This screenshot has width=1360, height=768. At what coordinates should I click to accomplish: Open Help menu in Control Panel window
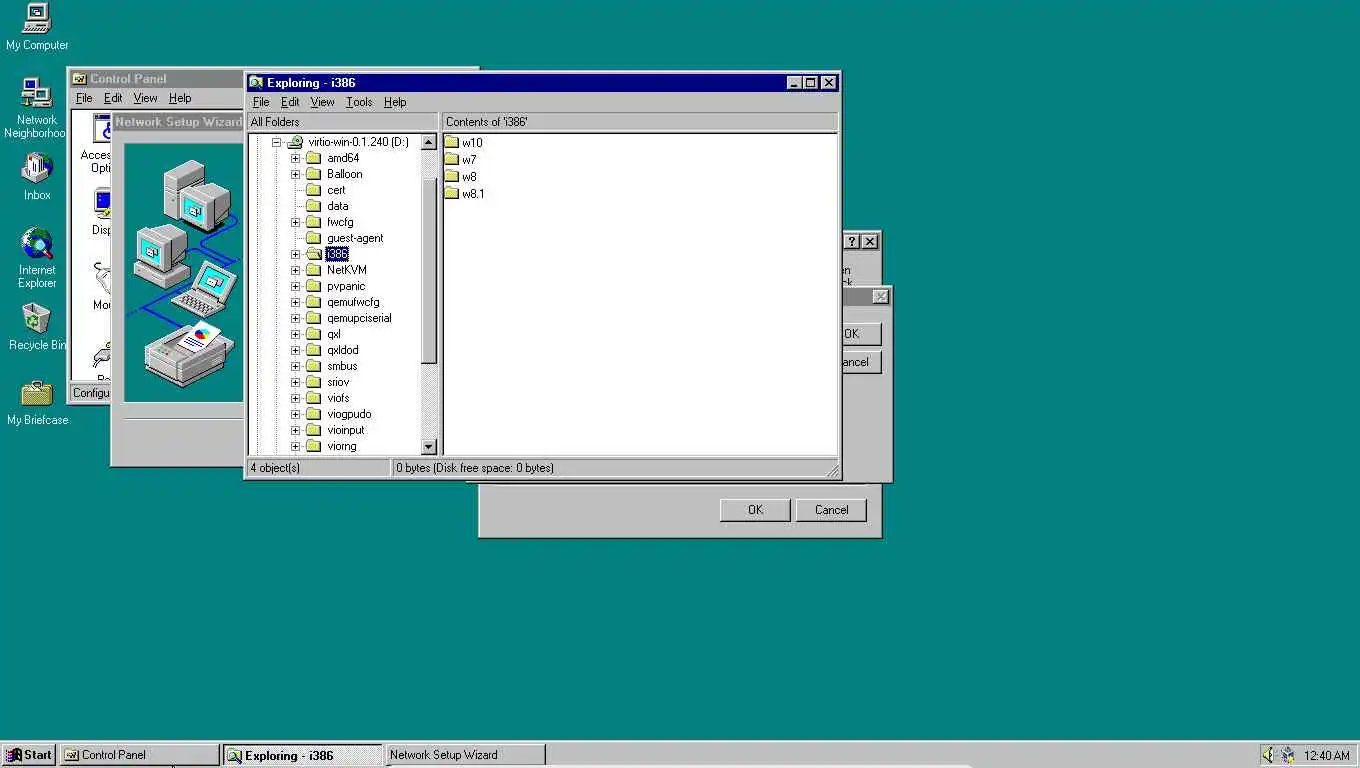[x=180, y=98]
